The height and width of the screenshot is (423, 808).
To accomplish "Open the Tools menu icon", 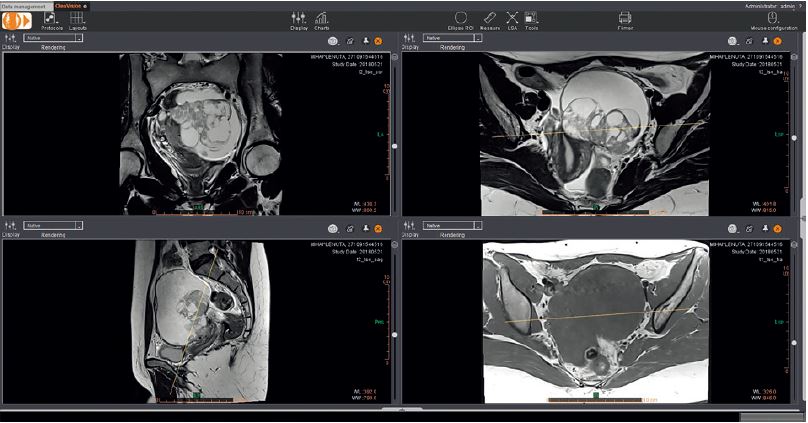I will pos(532,19).
